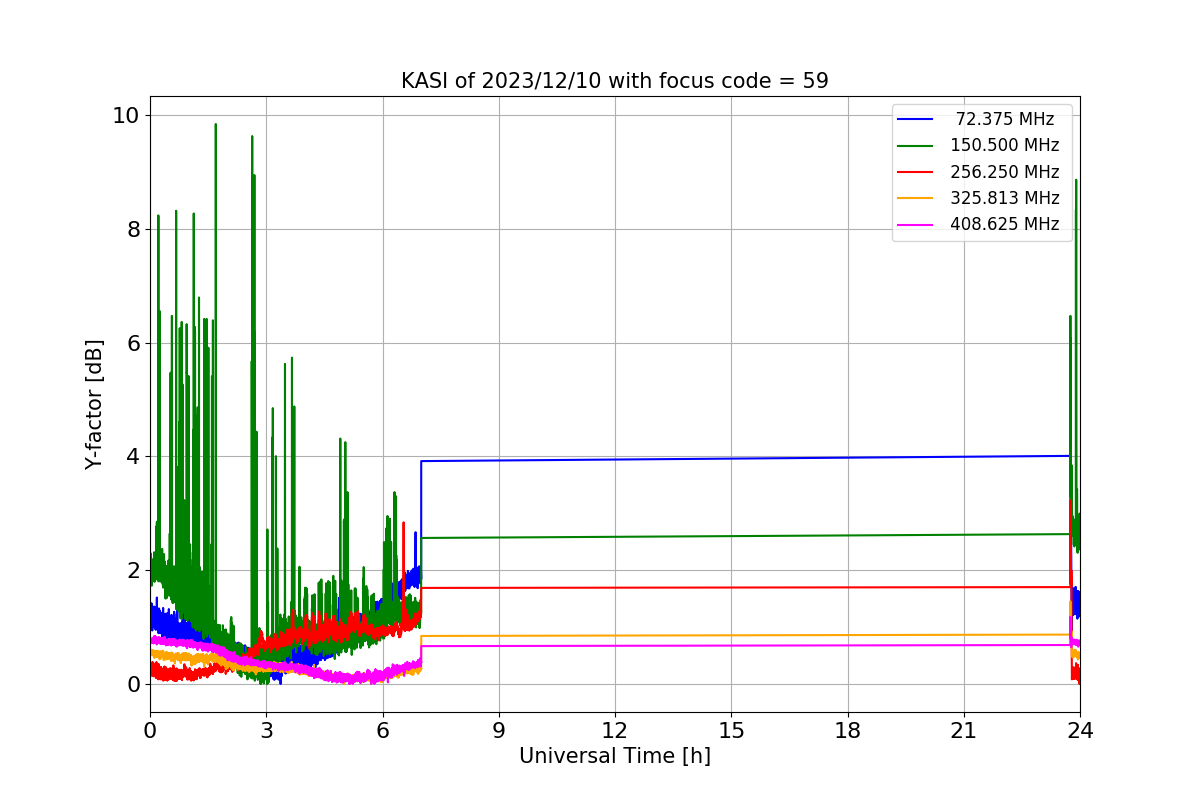Viewport: 1200px width, 800px height.
Task: Click the green line sample in legend
Action: click(x=915, y=146)
